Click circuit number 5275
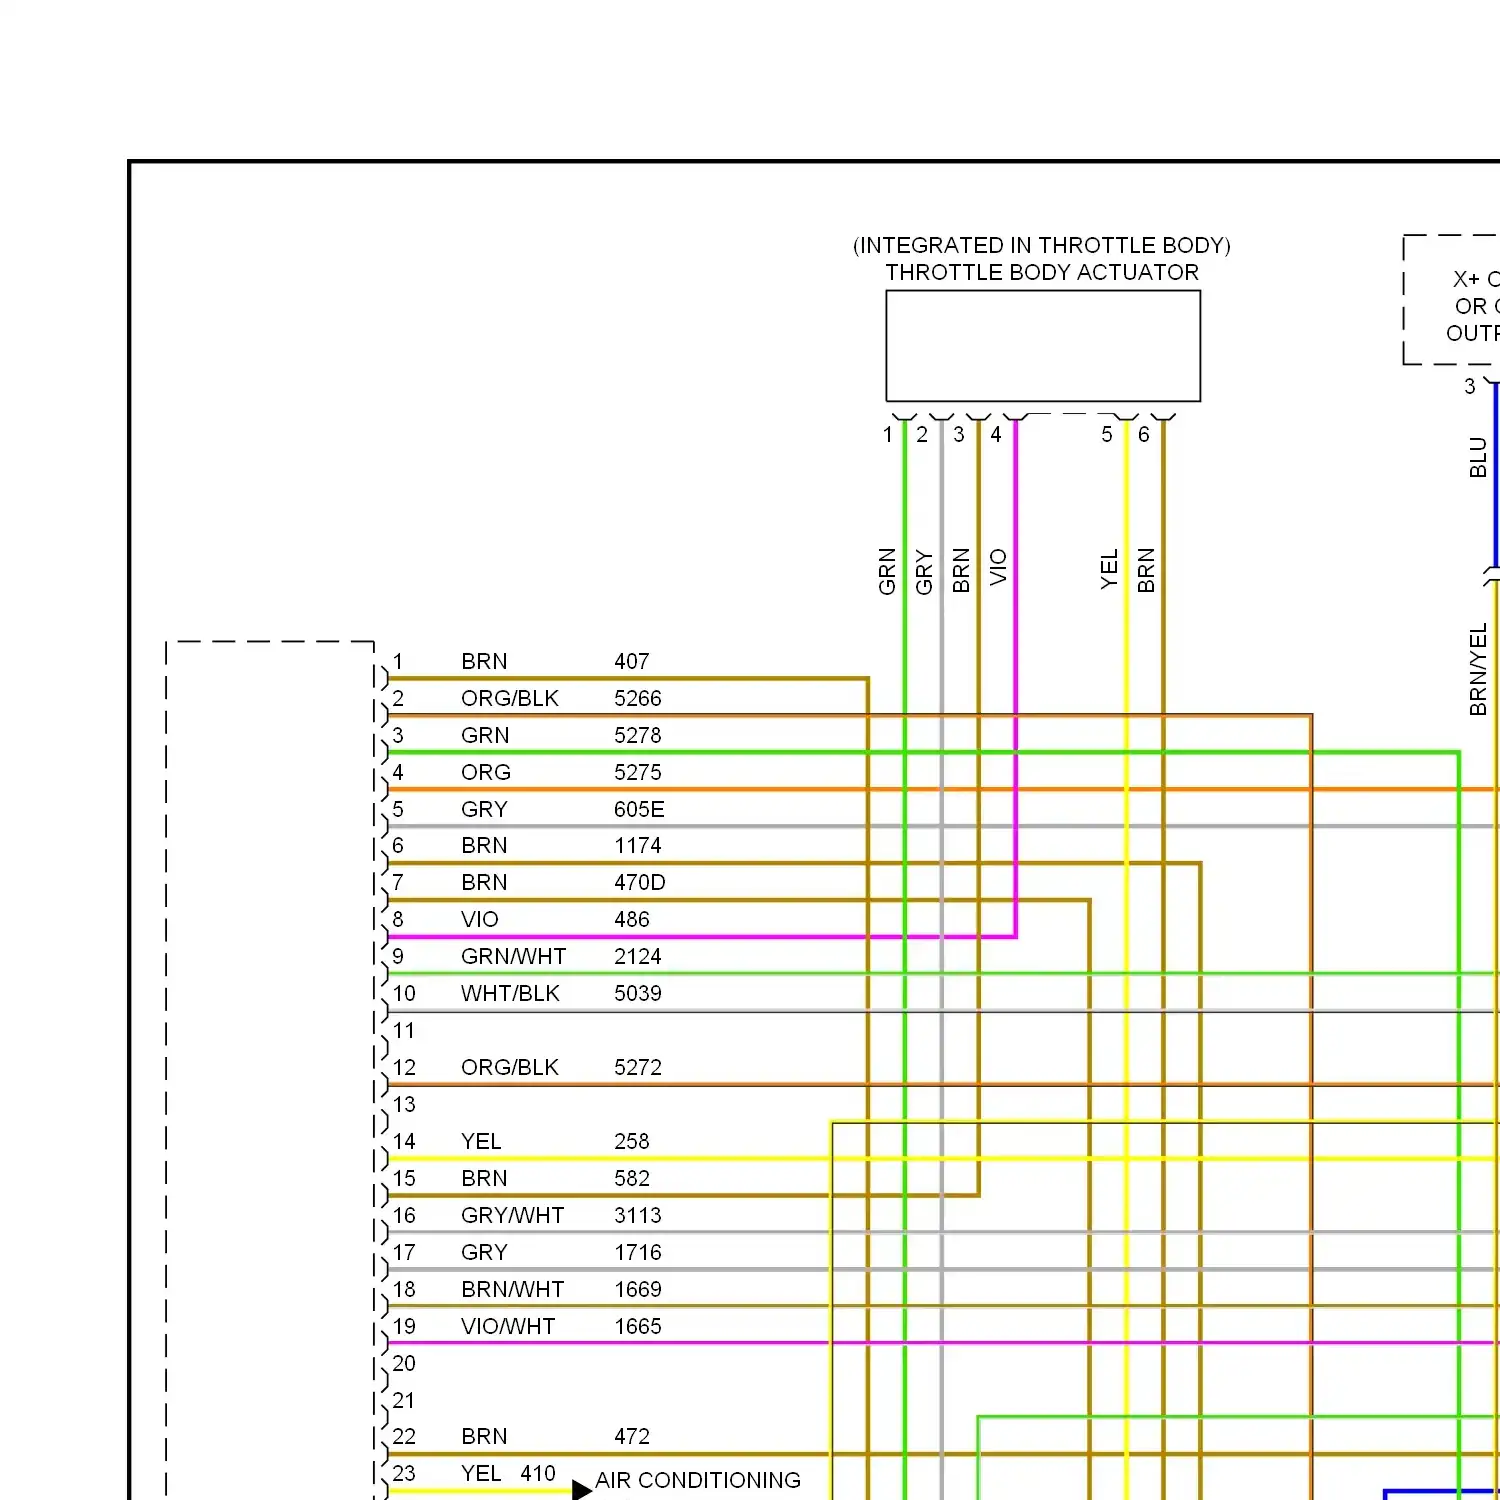This screenshot has height=1500, width=1500. 638,773
